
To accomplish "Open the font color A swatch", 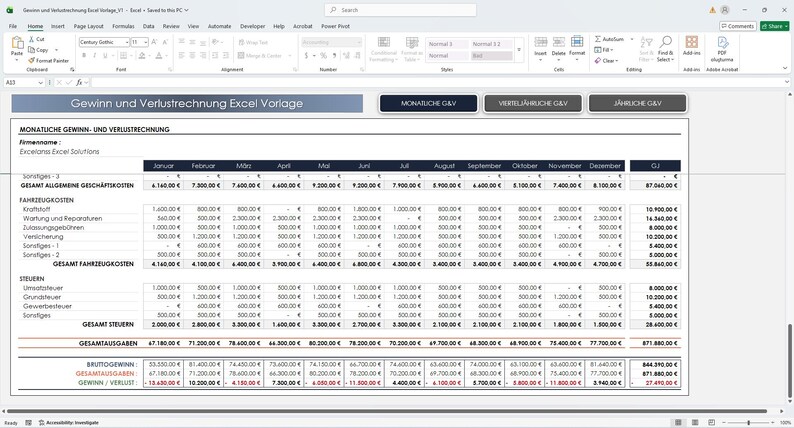I will 159,55.
